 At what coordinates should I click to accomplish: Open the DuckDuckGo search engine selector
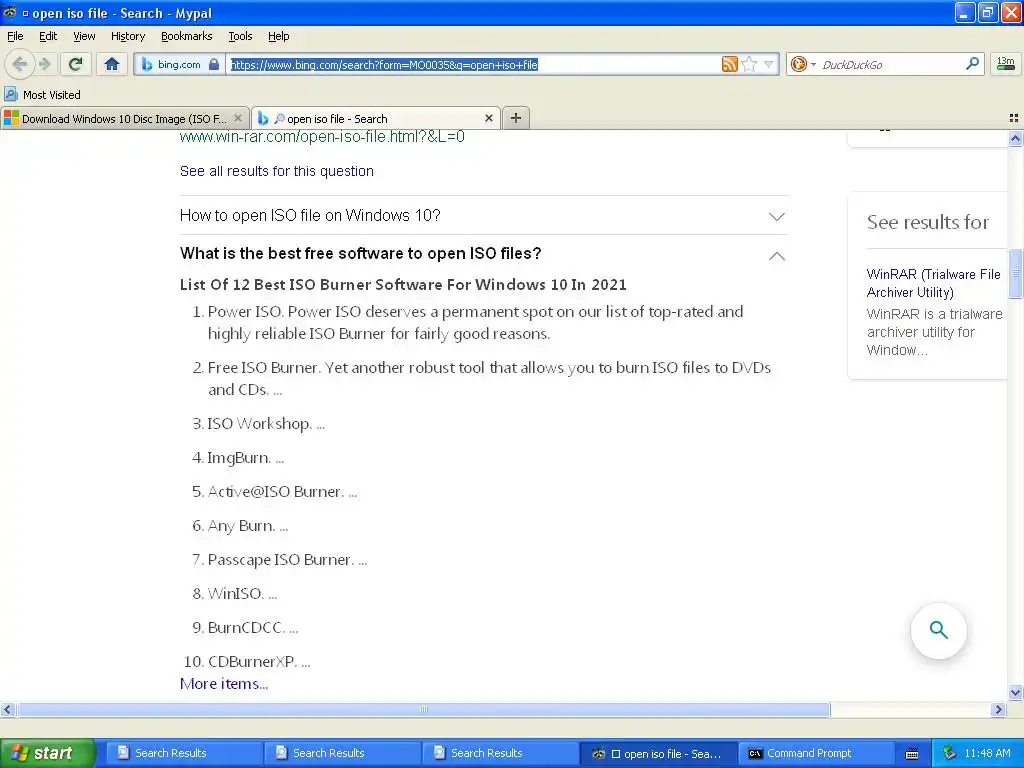(x=803, y=64)
